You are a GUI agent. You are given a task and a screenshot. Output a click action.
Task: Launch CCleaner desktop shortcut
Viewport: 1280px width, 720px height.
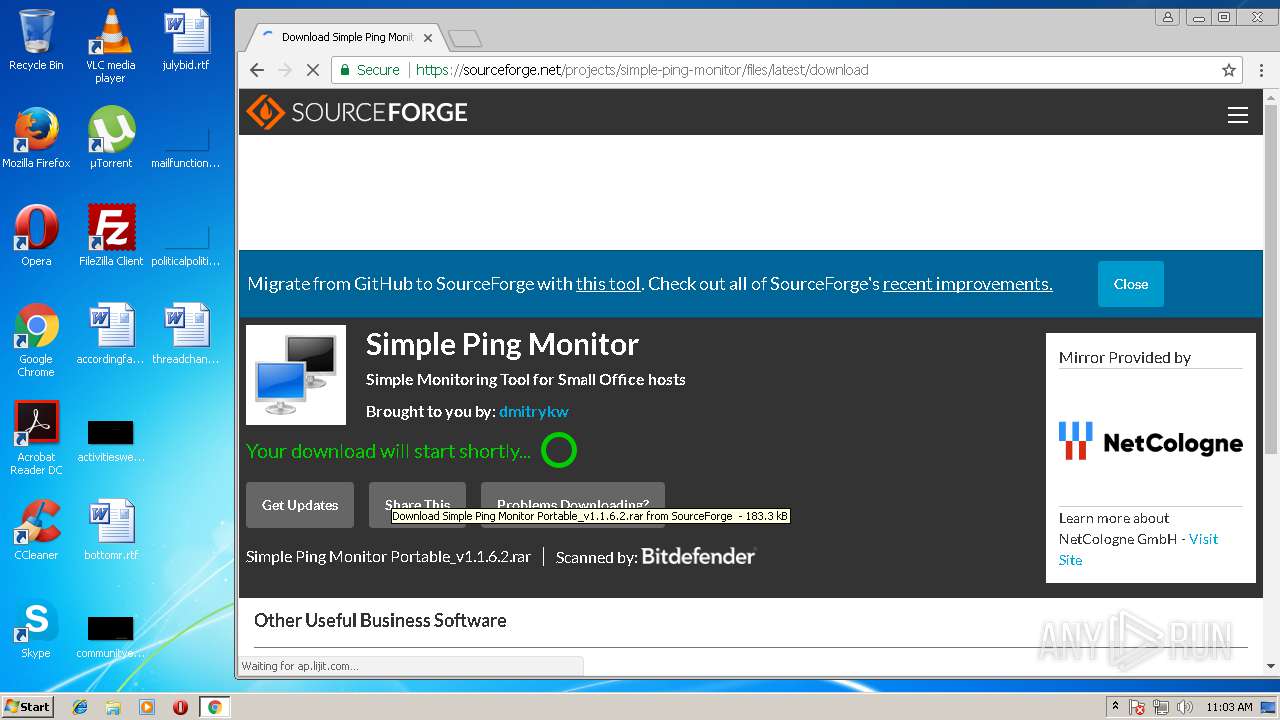pos(36,530)
